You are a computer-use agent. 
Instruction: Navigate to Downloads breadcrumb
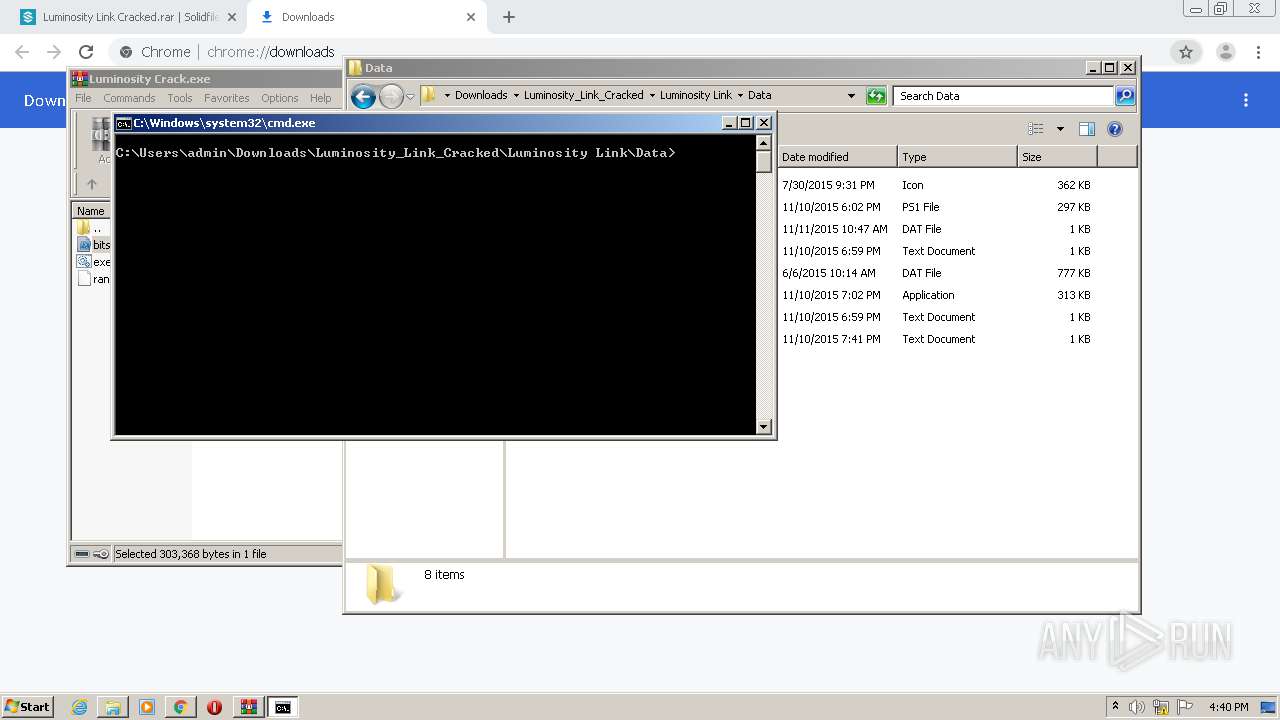pos(481,96)
